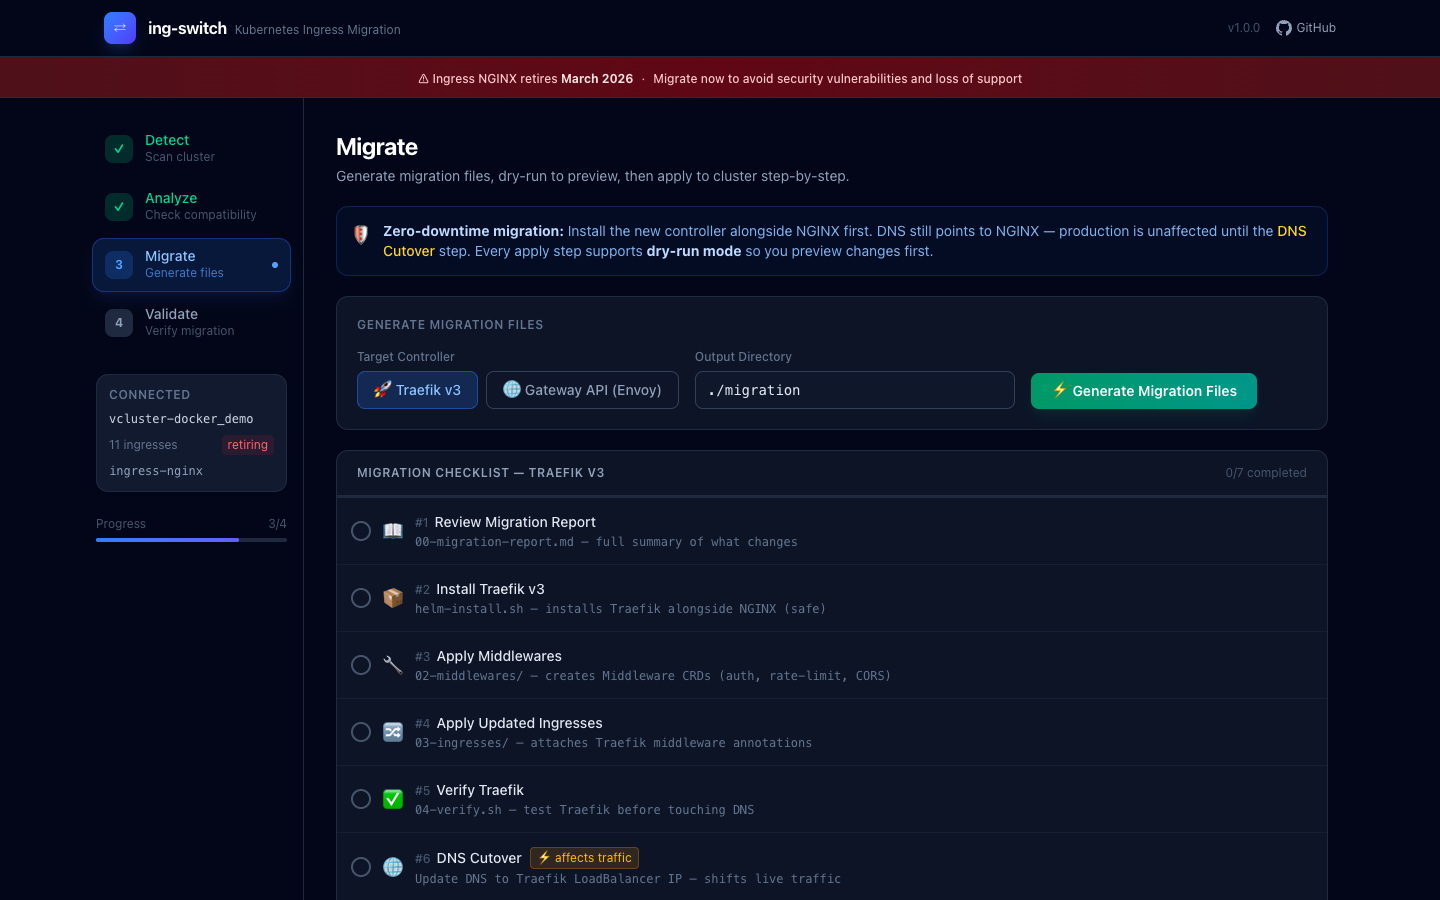Click the '04-verify.sh' description line
Viewport: 1440px width, 900px height.
[585, 810]
